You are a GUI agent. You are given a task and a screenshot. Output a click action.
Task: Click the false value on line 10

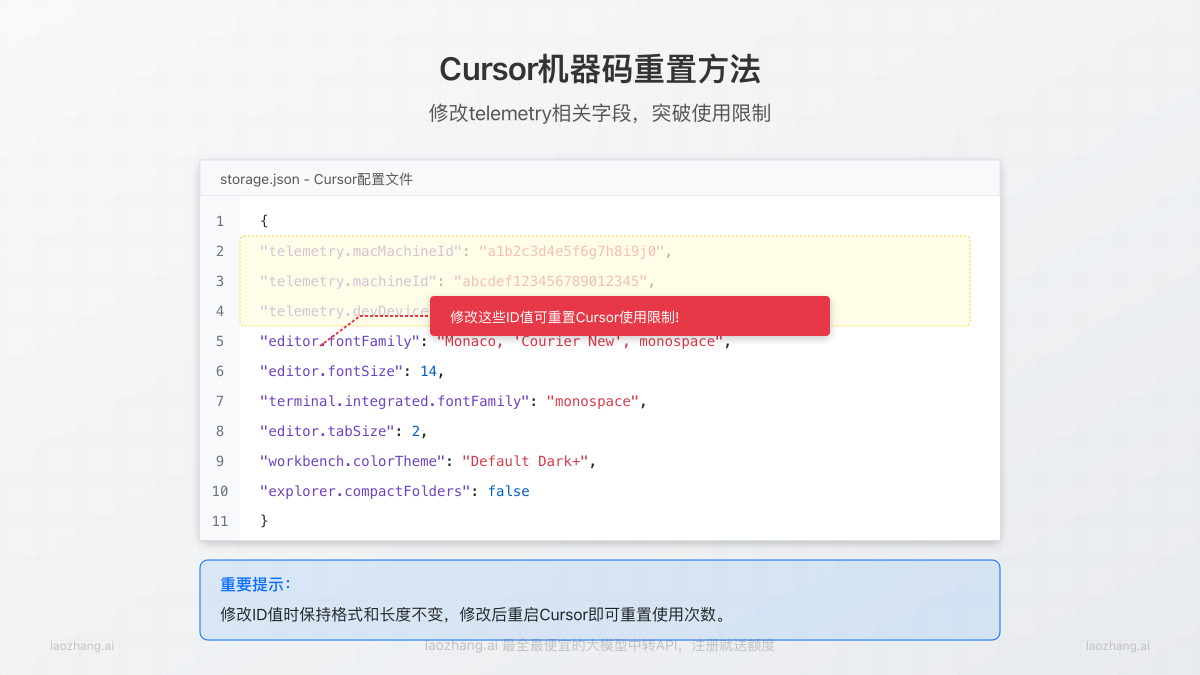click(509, 491)
